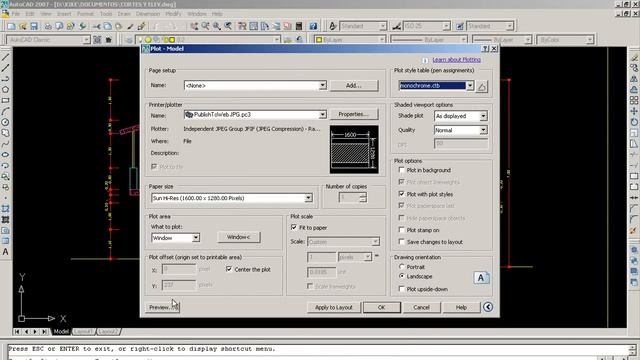The width and height of the screenshot is (640, 360).
Task: Click the Window< button
Action: [239, 237]
